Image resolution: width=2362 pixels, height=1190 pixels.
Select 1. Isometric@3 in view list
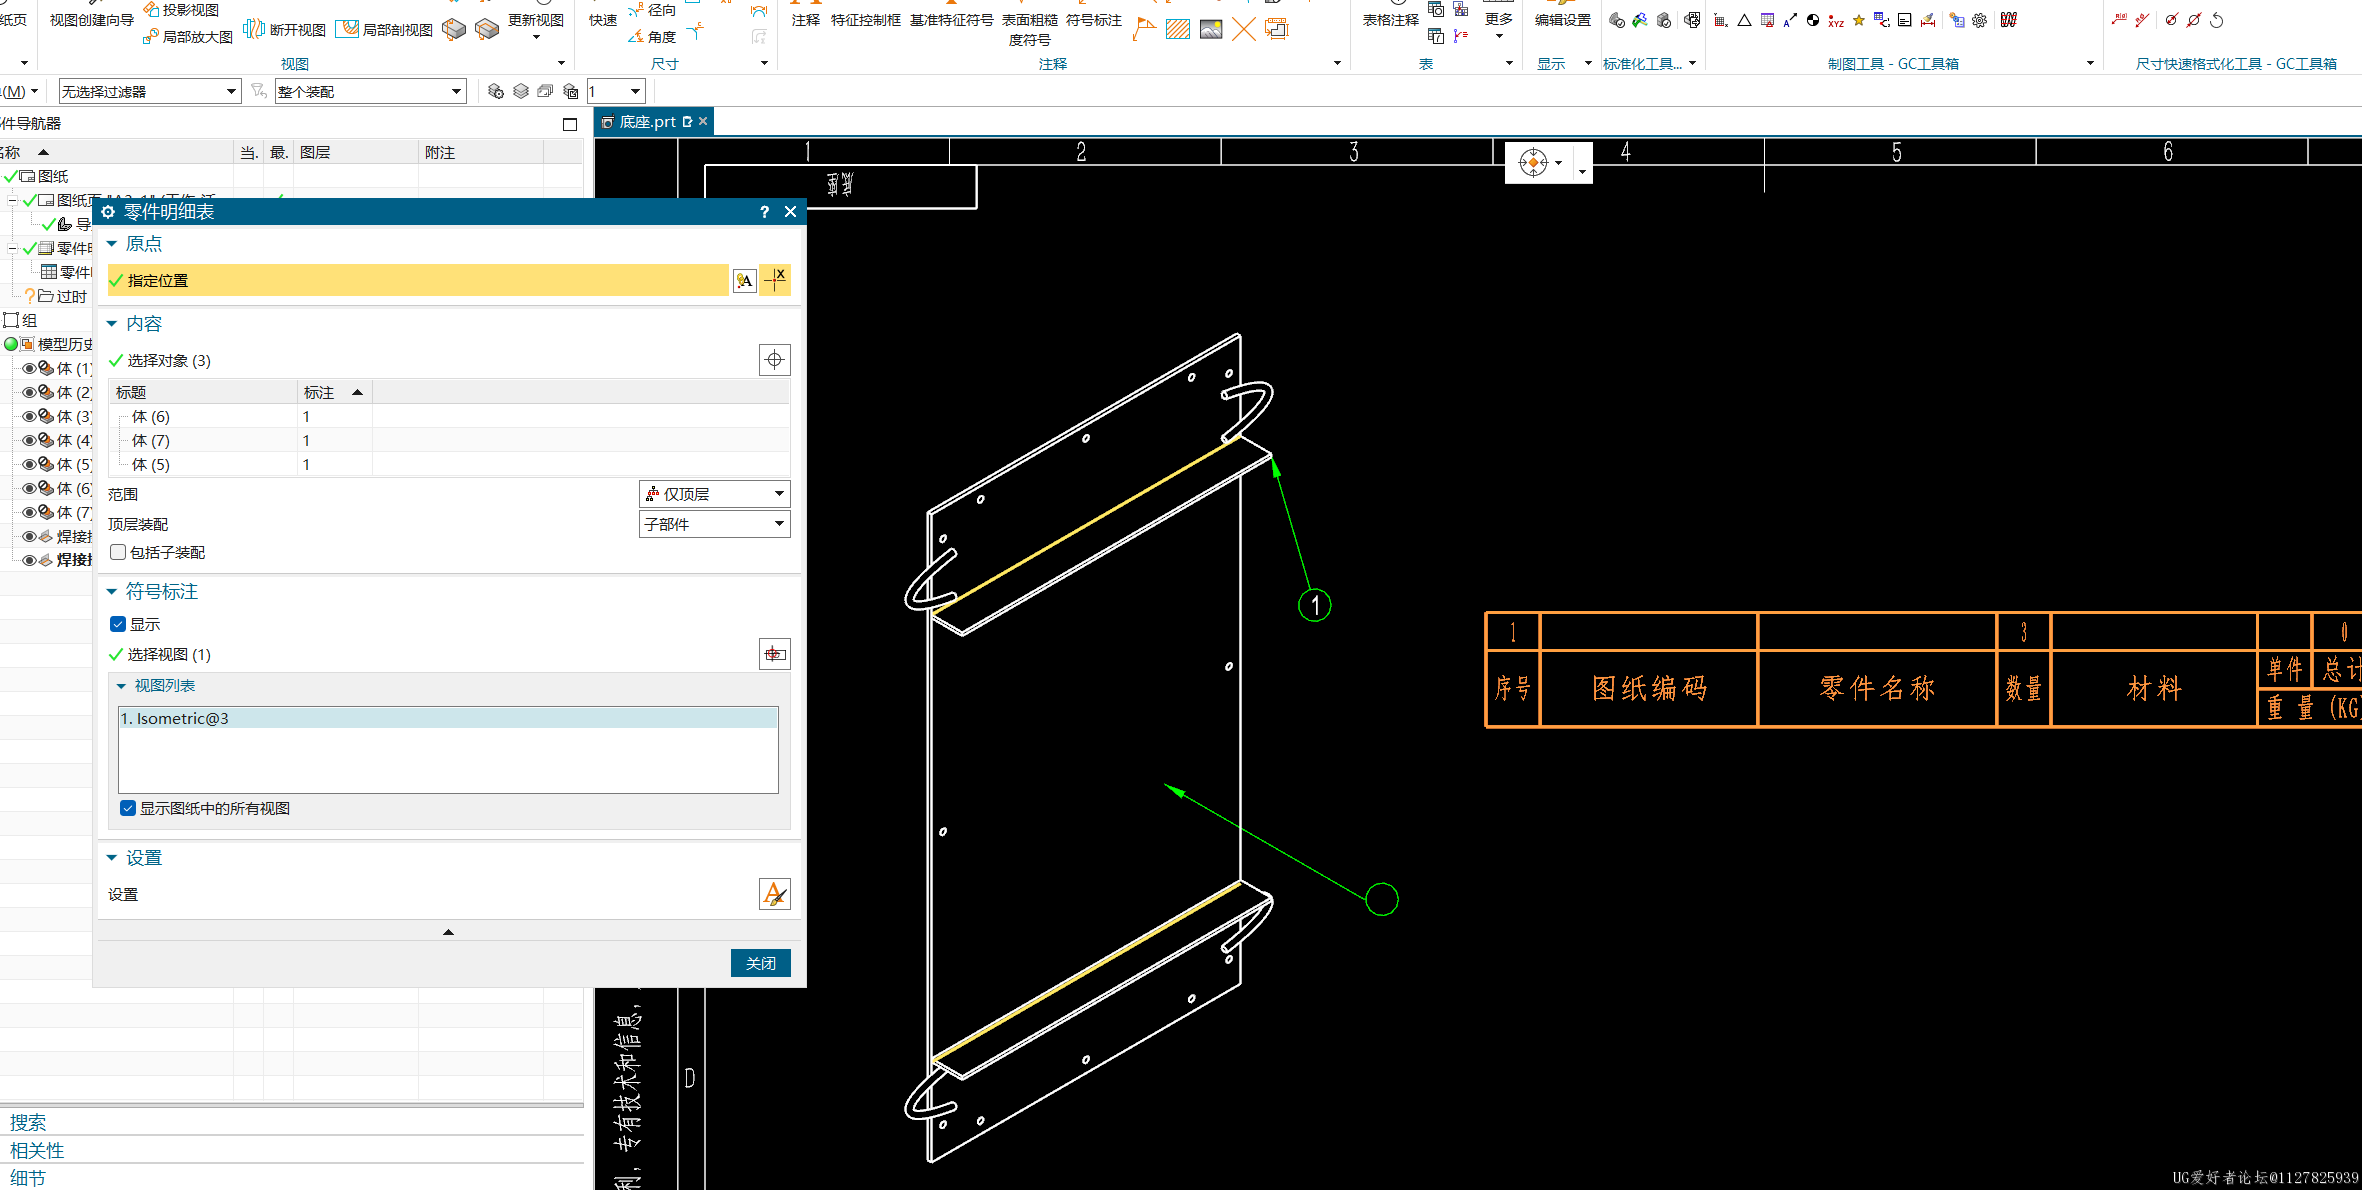[448, 718]
